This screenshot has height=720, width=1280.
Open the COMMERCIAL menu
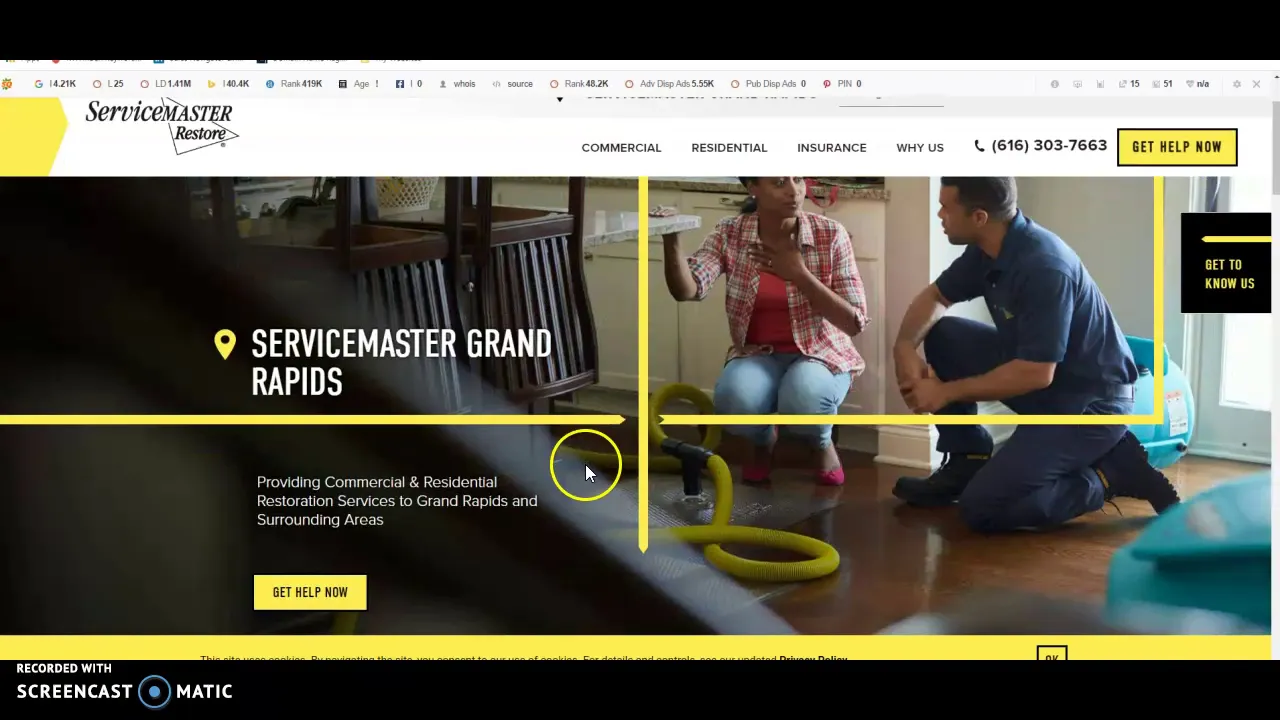pyautogui.click(x=621, y=148)
